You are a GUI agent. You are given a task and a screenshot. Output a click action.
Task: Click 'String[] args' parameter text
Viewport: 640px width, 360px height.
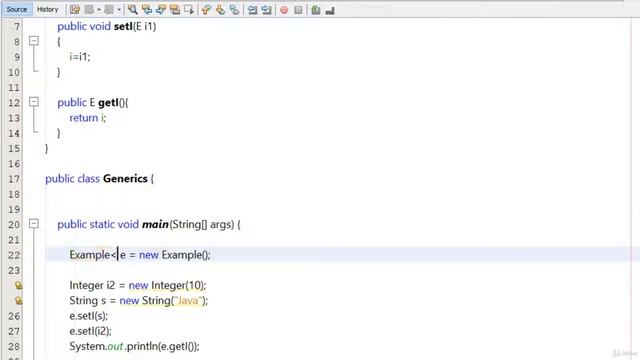coord(202,224)
